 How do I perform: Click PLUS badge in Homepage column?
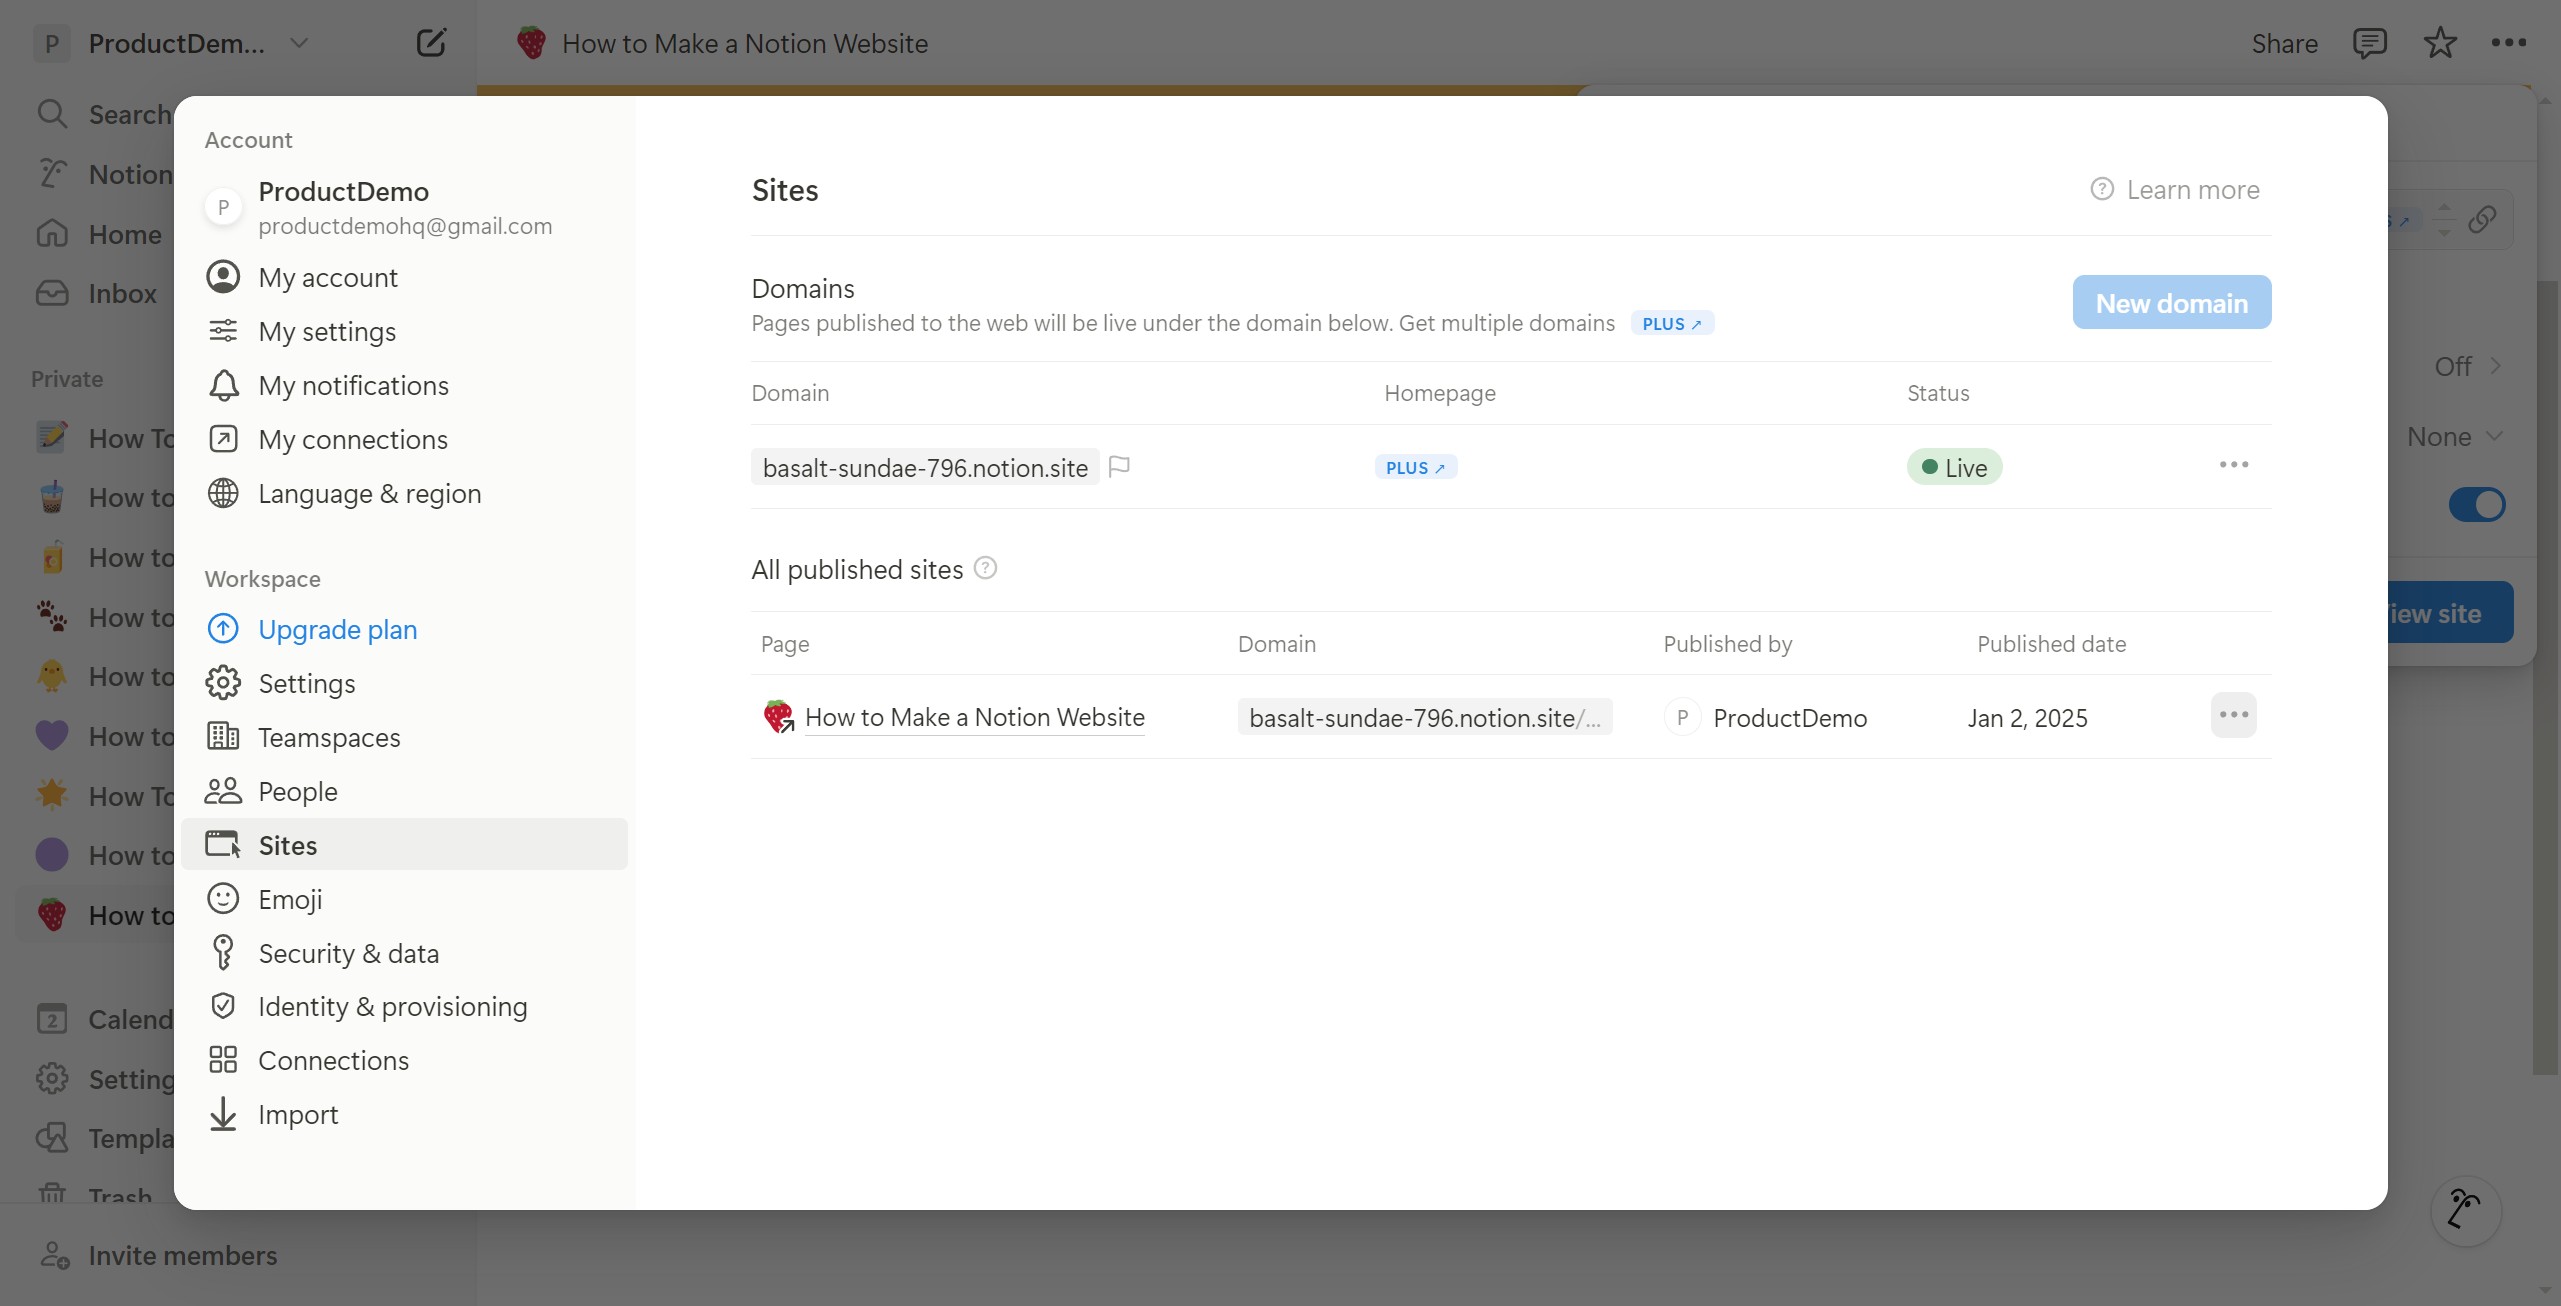click(1415, 467)
